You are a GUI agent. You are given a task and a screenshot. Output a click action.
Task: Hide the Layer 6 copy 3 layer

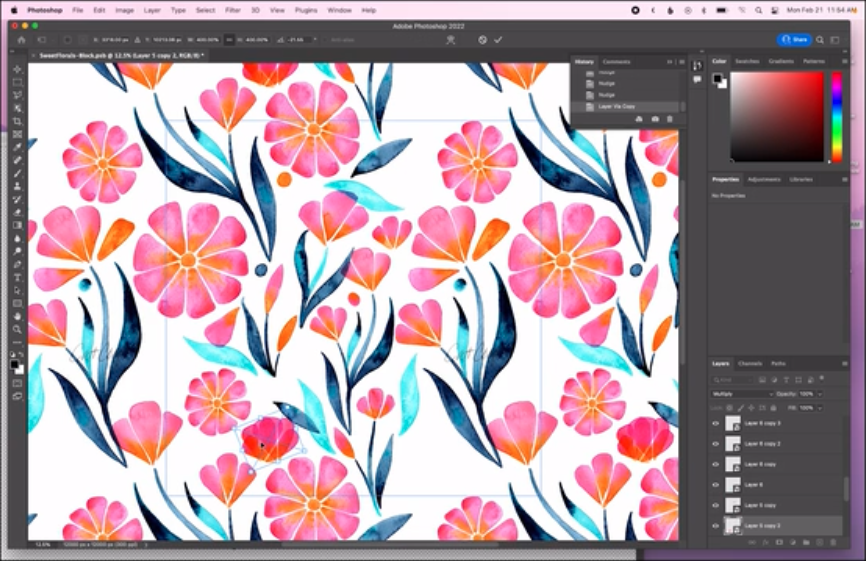click(x=715, y=423)
